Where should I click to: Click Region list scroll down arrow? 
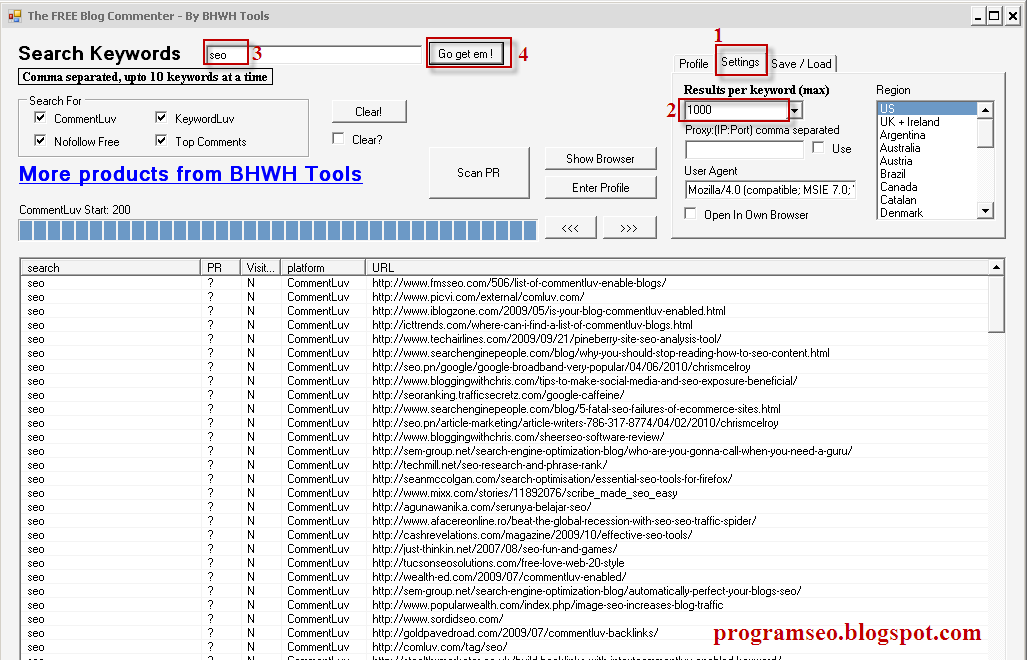tap(985, 211)
